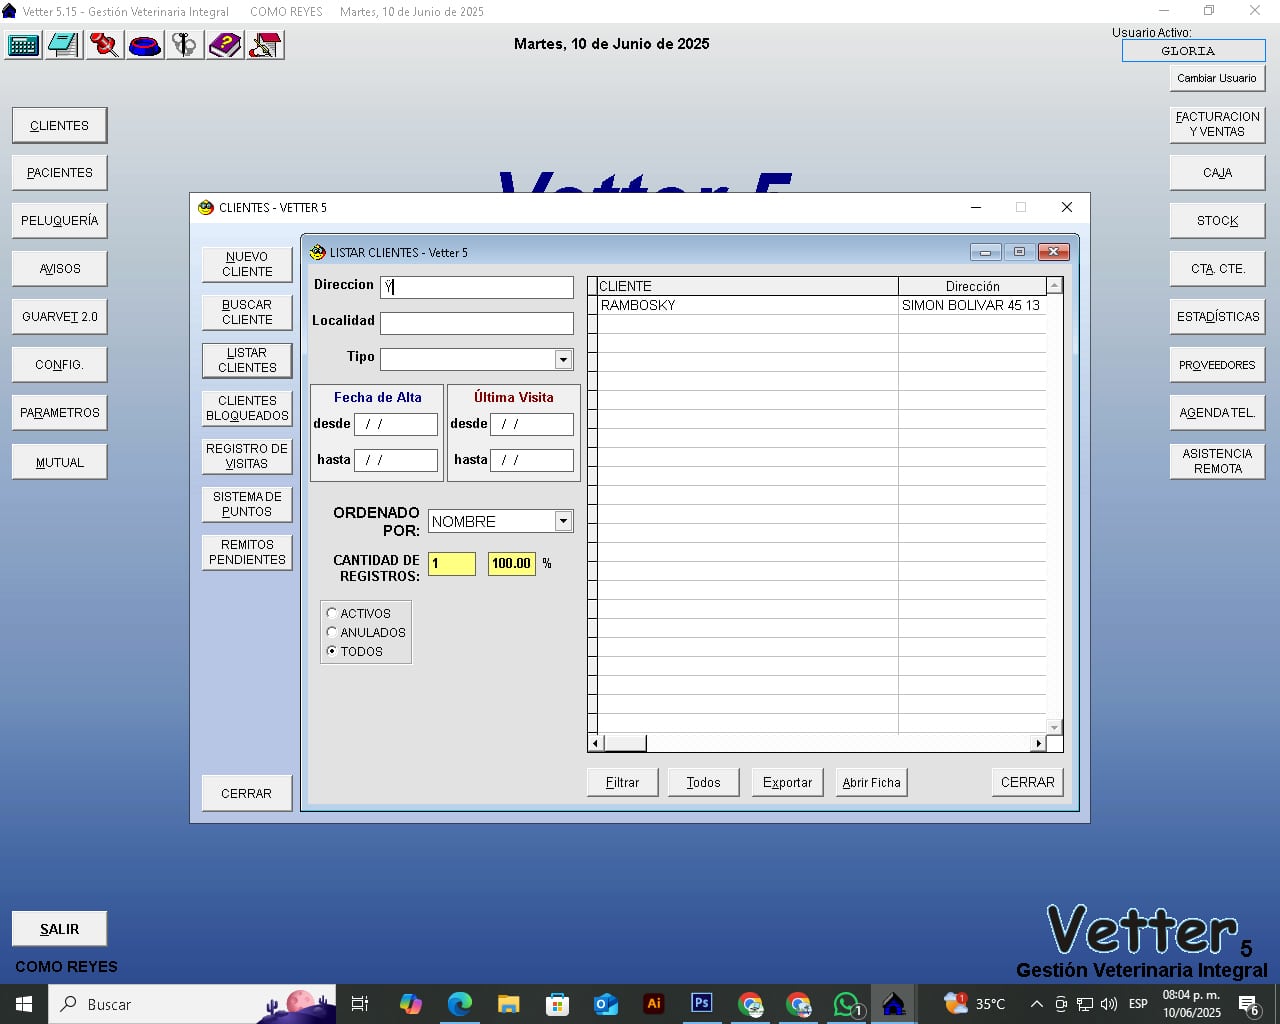Open ESTADÍSTICAS module
The height and width of the screenshot is (1024, 1280).
tap(1217, 317)
